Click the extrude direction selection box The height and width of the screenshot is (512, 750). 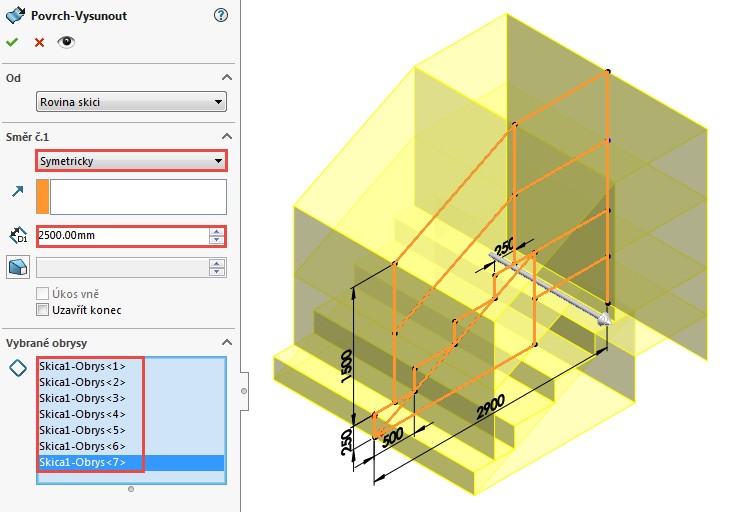pyautogui.click(x=138, y=197)
